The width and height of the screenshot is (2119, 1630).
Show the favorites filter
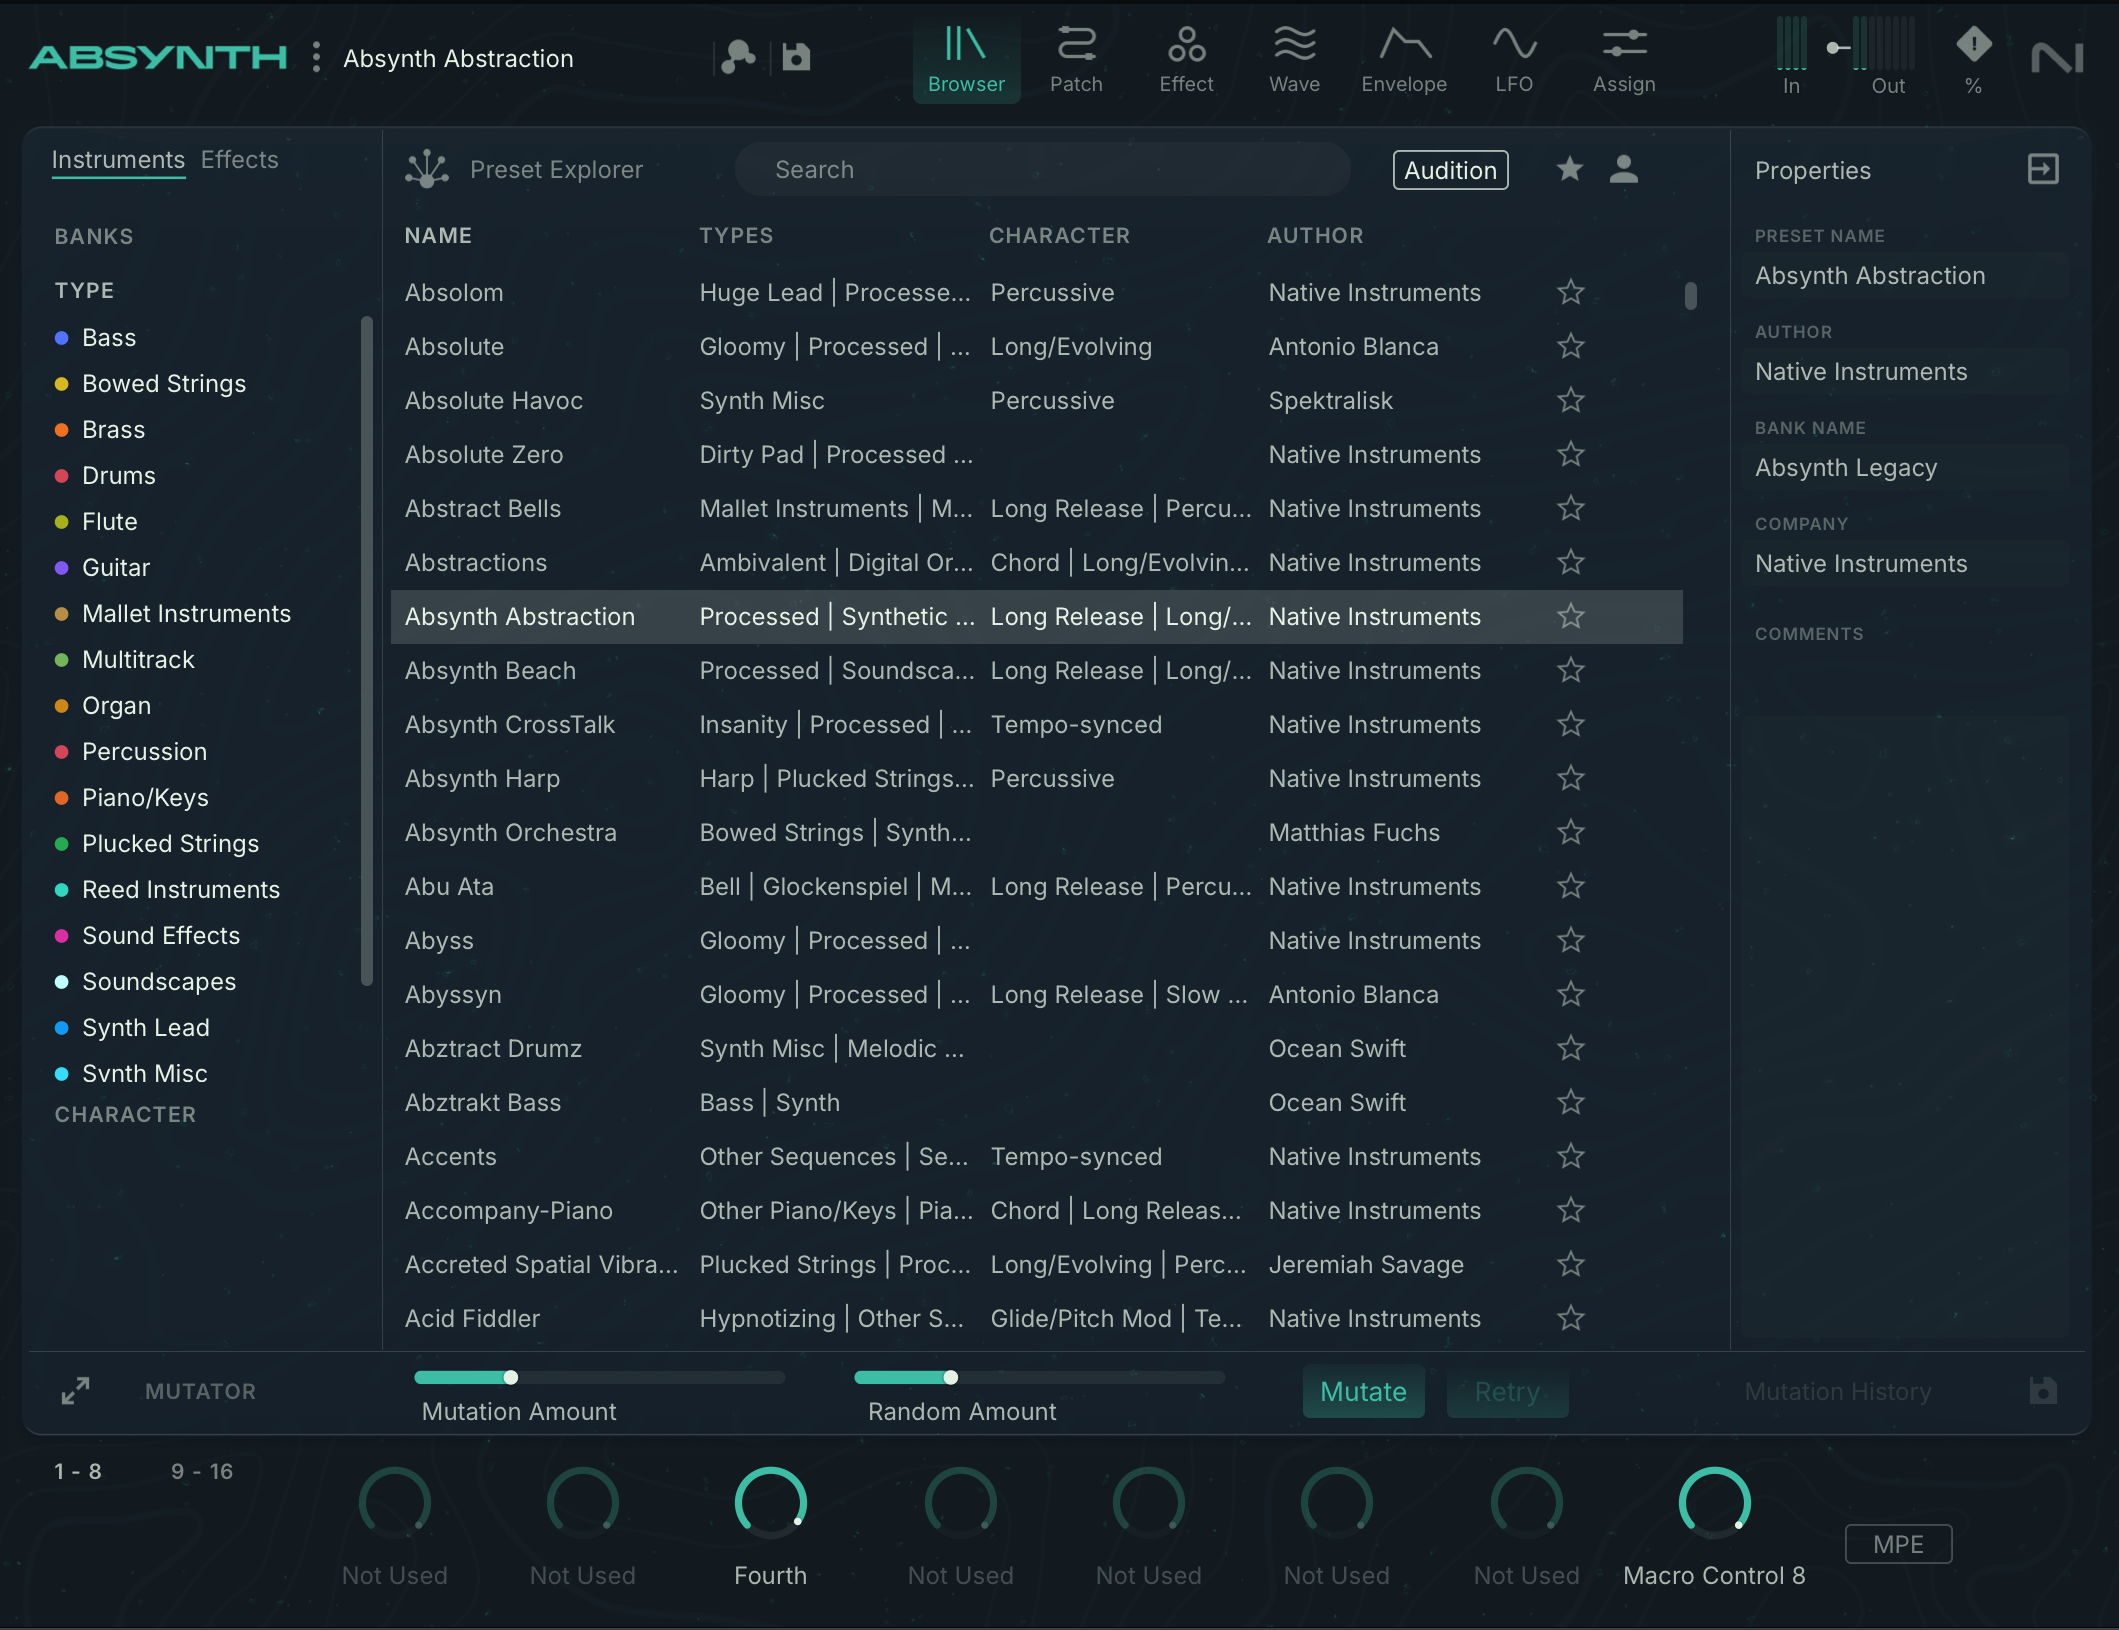click(1568, 170)
